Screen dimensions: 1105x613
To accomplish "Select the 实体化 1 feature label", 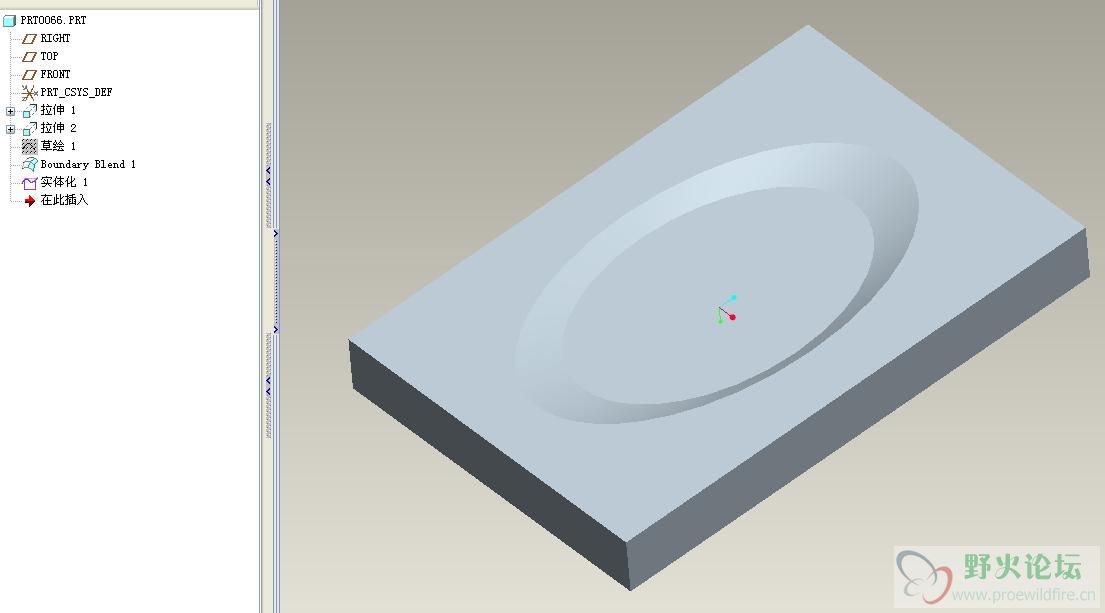I will [64, 182].
